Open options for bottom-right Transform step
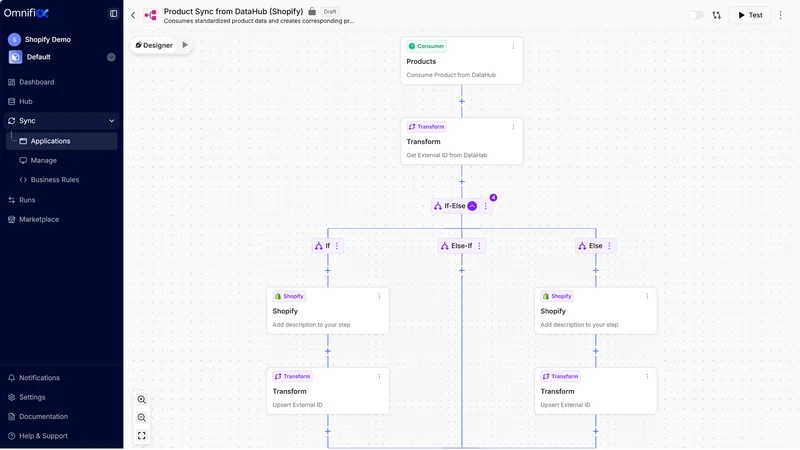Screen dimensions: 800x450 tap(647, 377)
